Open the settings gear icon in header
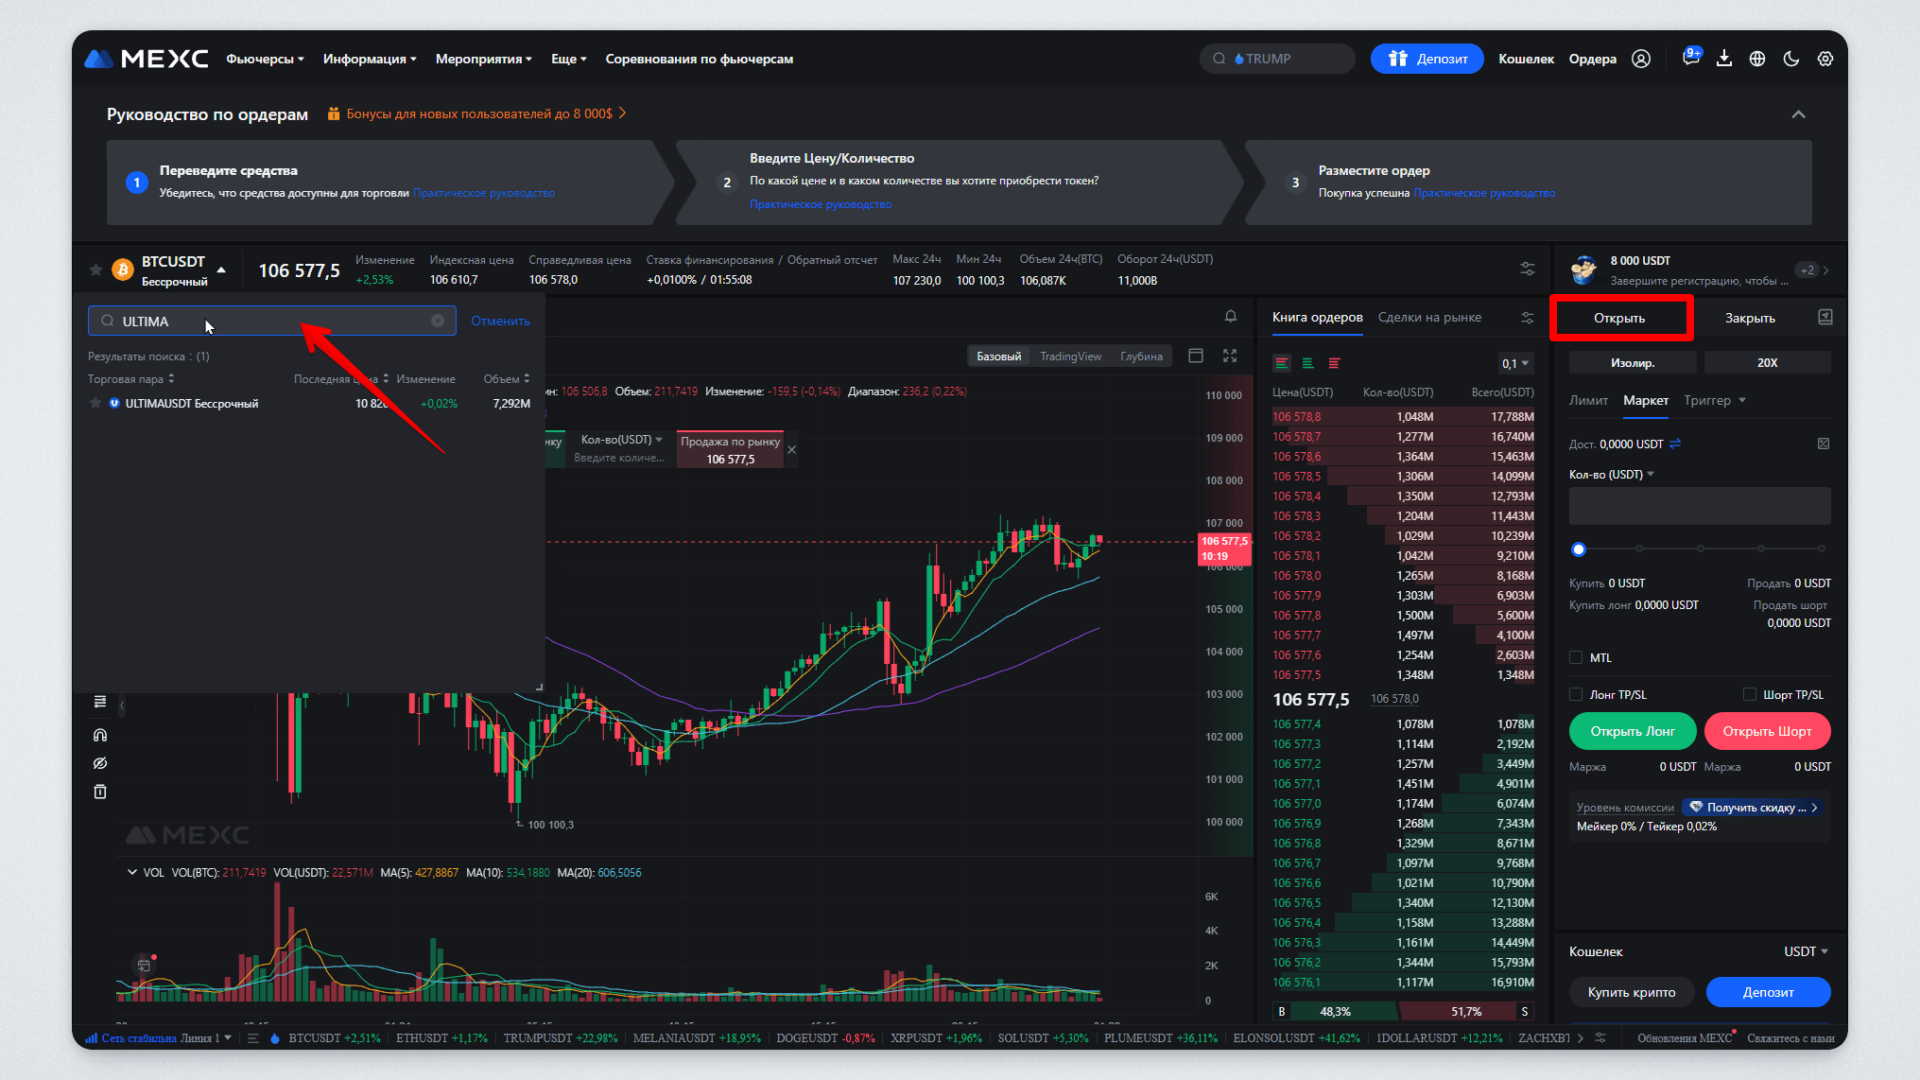This screenshot has width=1920, height=1080. pyautogui.click(x=1825, y=59)
